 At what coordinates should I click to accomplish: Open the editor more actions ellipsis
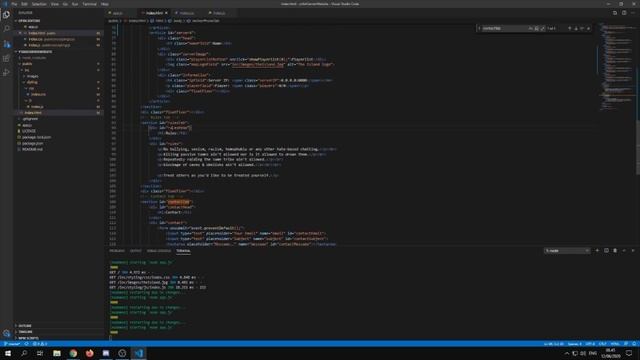633,13
